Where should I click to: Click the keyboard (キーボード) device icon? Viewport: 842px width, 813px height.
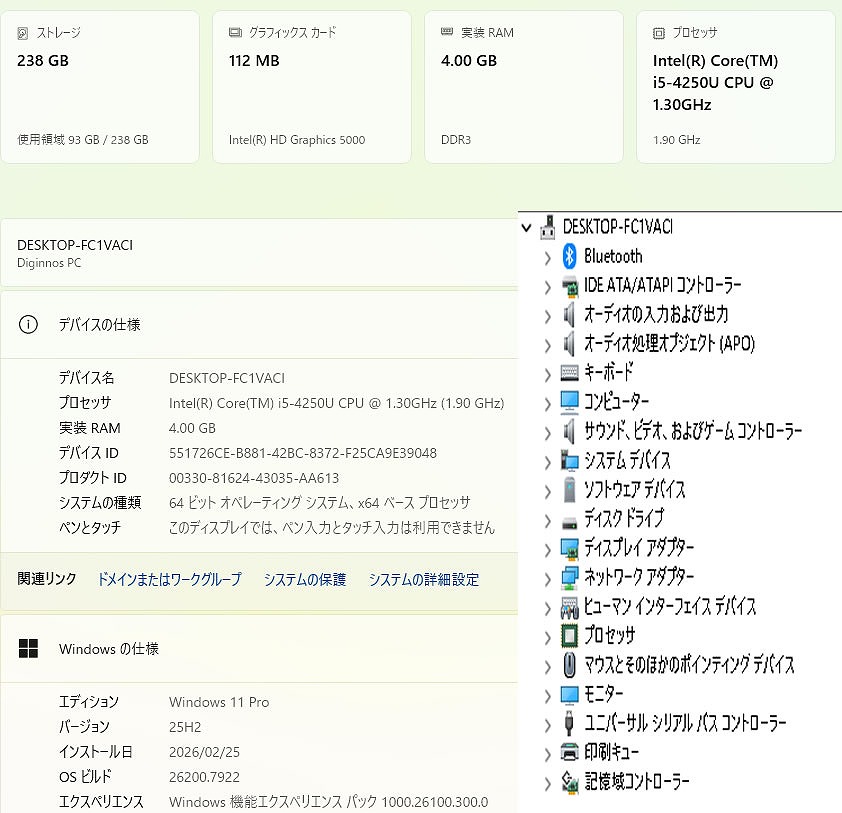(x=569, y=373)
